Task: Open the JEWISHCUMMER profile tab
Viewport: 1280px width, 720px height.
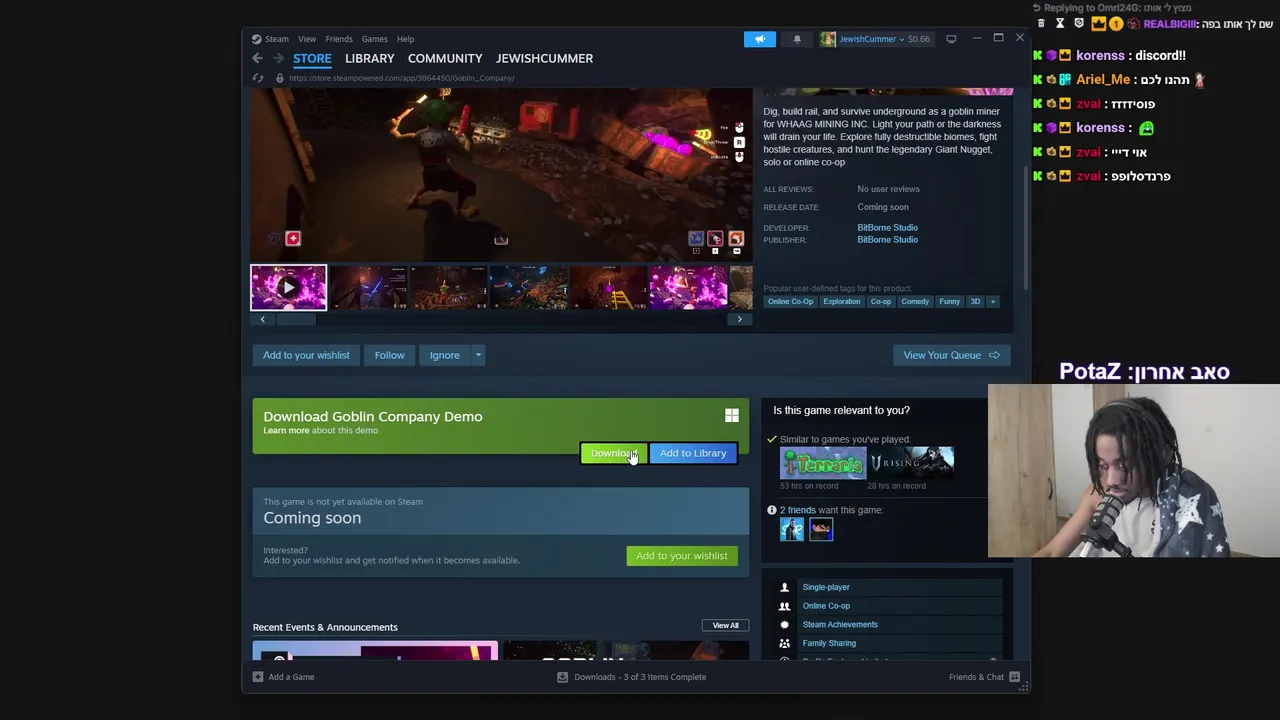Action: pos(544,58)
